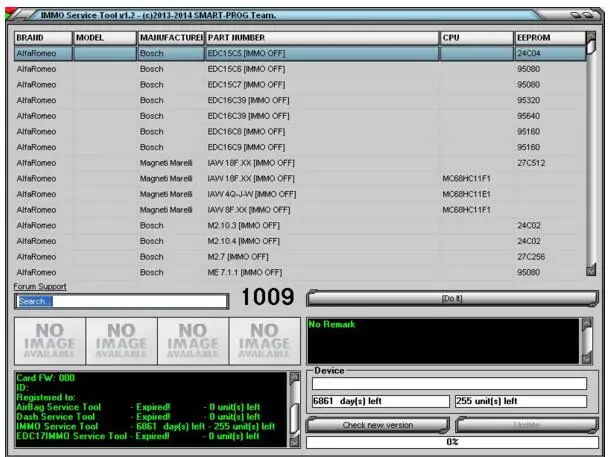Viewport: 610px width, 457px height.
Task: Click scroll-up arrow of card info panel
Action: 294,377
